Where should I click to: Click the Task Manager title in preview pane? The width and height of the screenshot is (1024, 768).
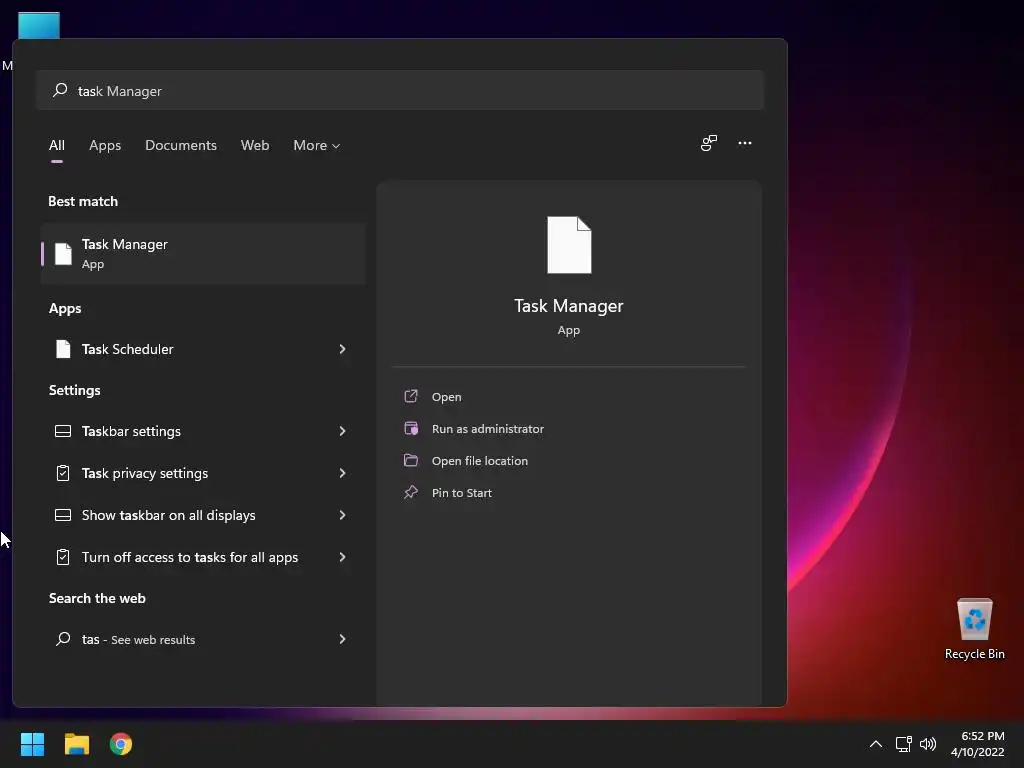[569, 306]
